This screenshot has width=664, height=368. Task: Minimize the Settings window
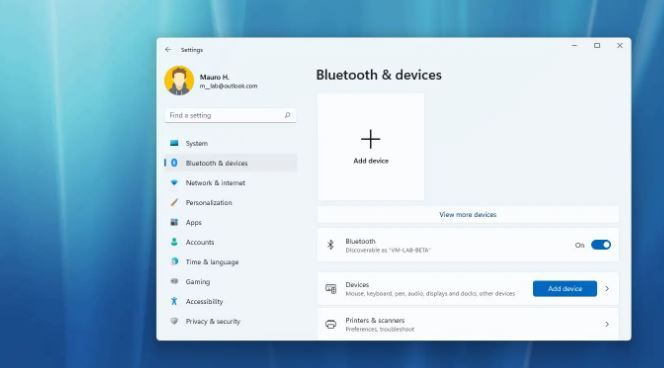(574, 45)
